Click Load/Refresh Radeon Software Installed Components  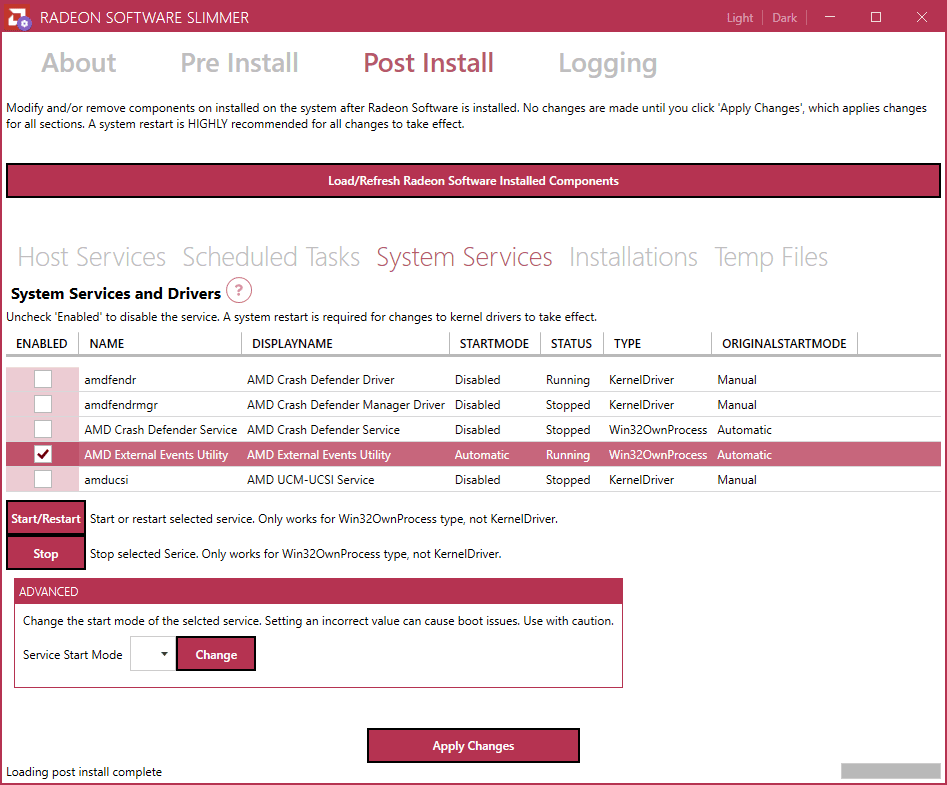[474, 181]
